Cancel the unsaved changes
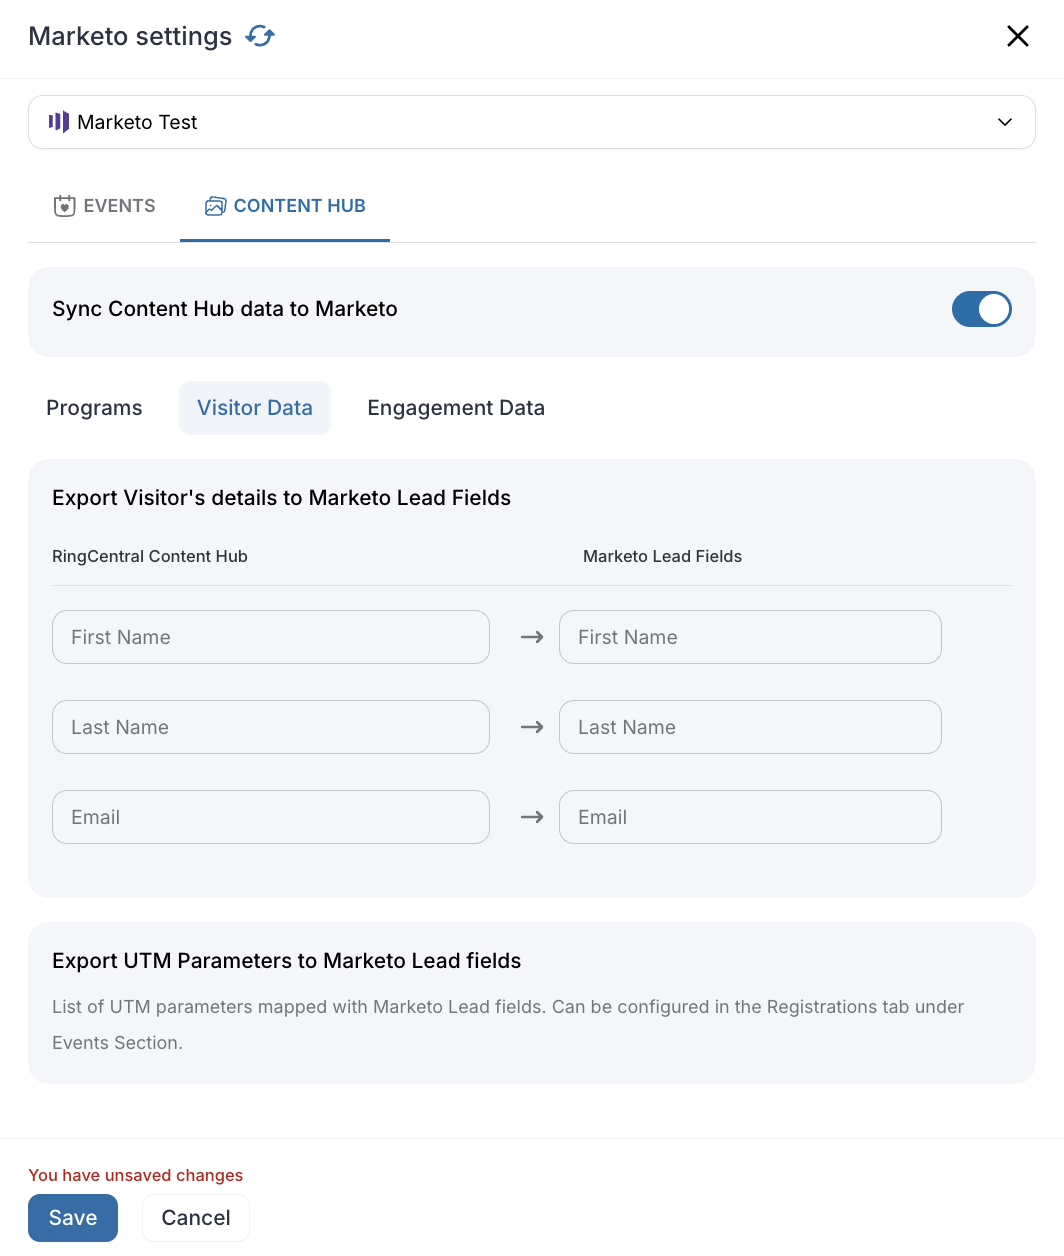1064x1256 pixels. coord(196,1218)
